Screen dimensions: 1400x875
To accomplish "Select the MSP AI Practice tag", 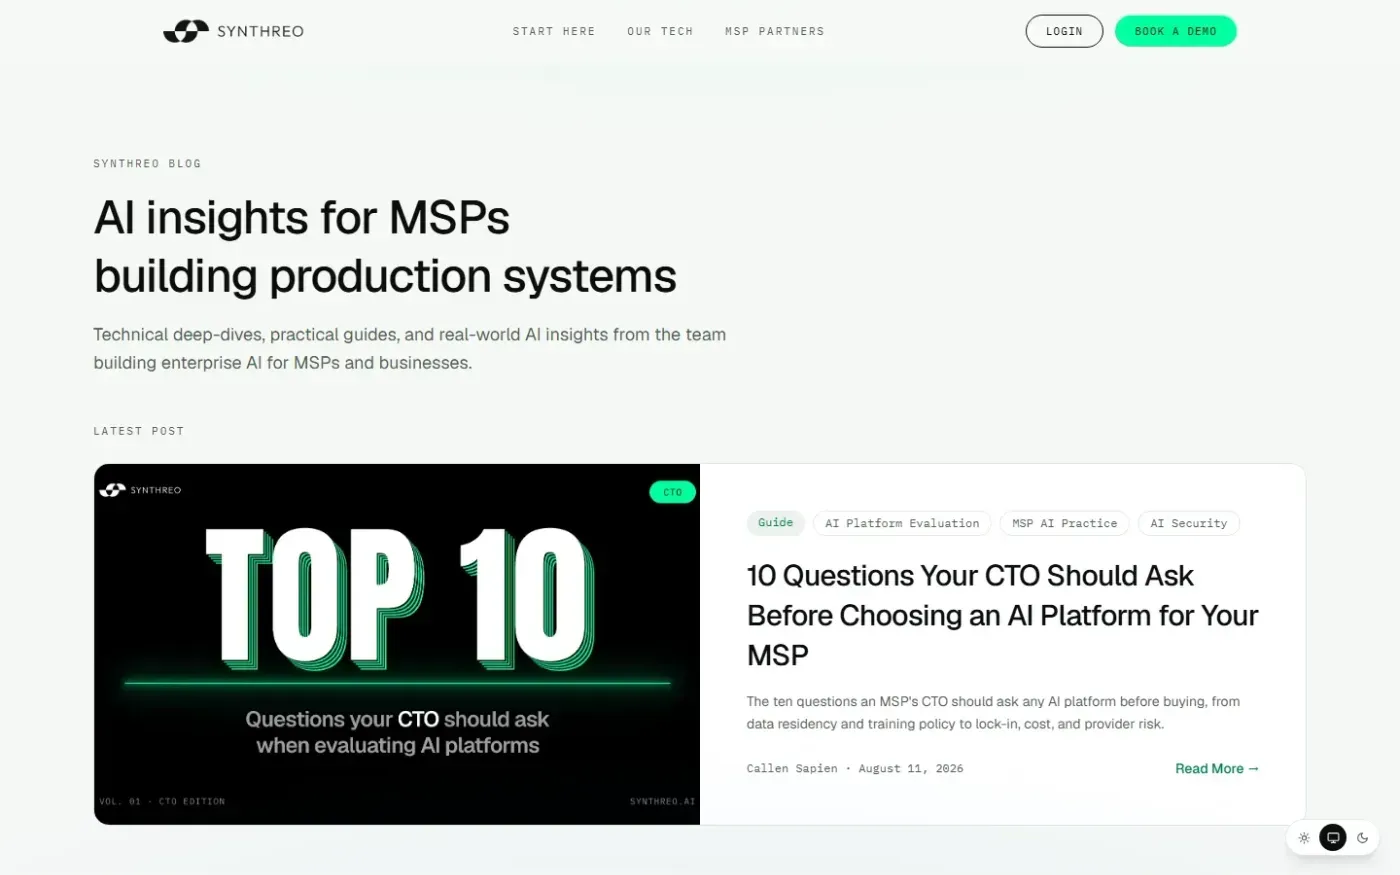I will [1064, 523].
